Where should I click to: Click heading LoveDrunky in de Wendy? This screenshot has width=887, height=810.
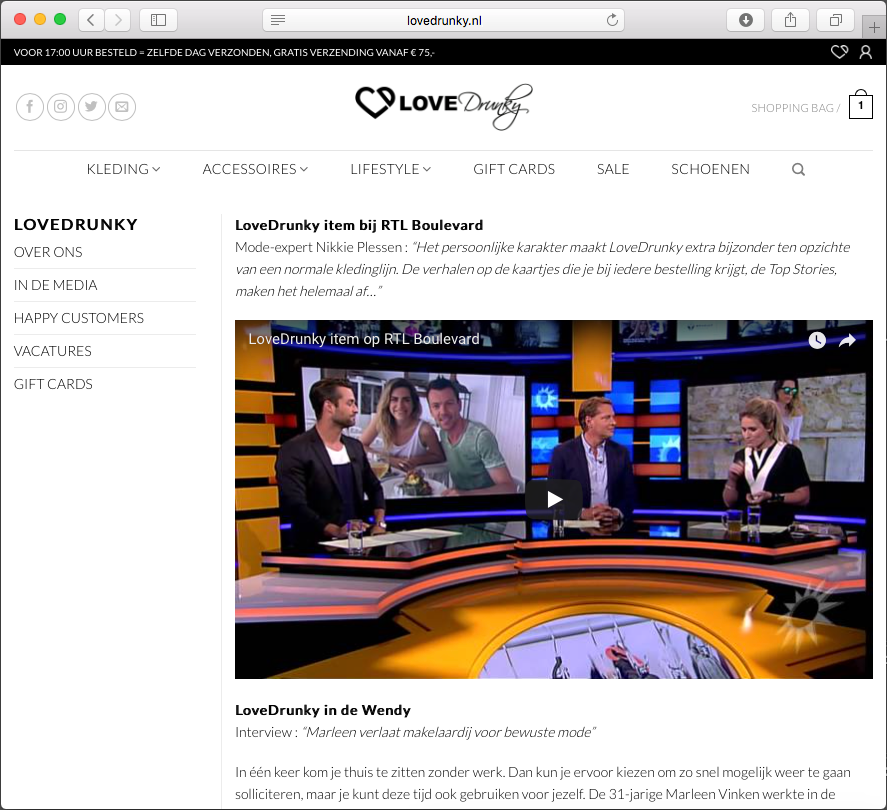(323, 710)
